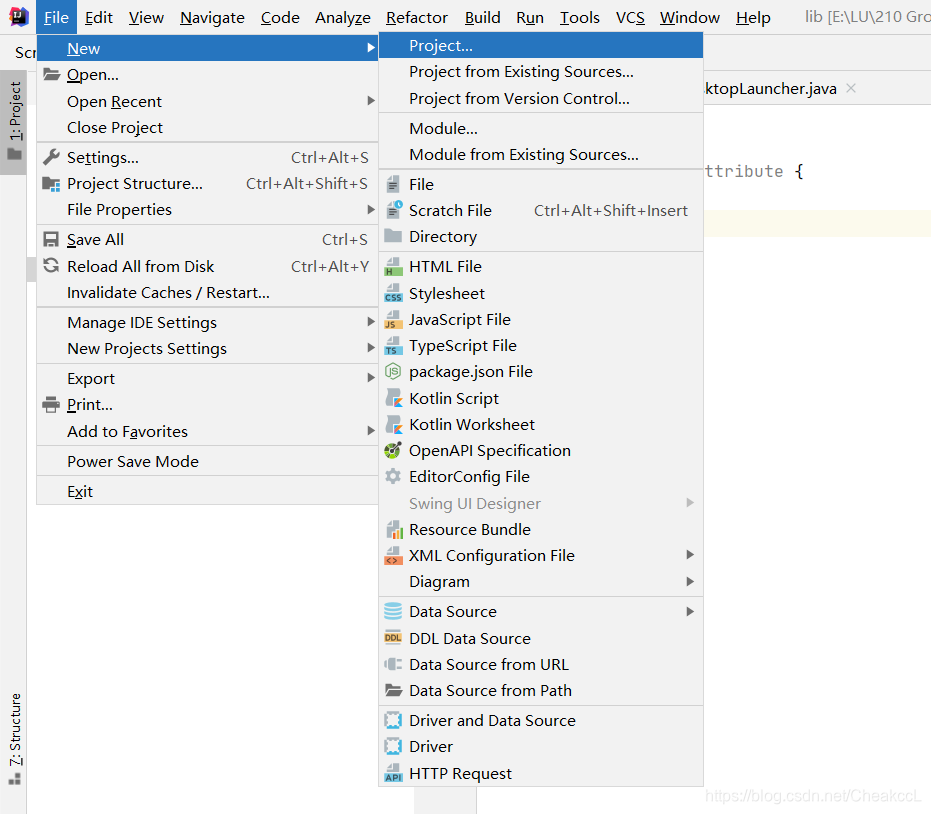Expand the Manage IDE Settings submenu arrow
Screen dimensions: 931x814
(371, 322)
